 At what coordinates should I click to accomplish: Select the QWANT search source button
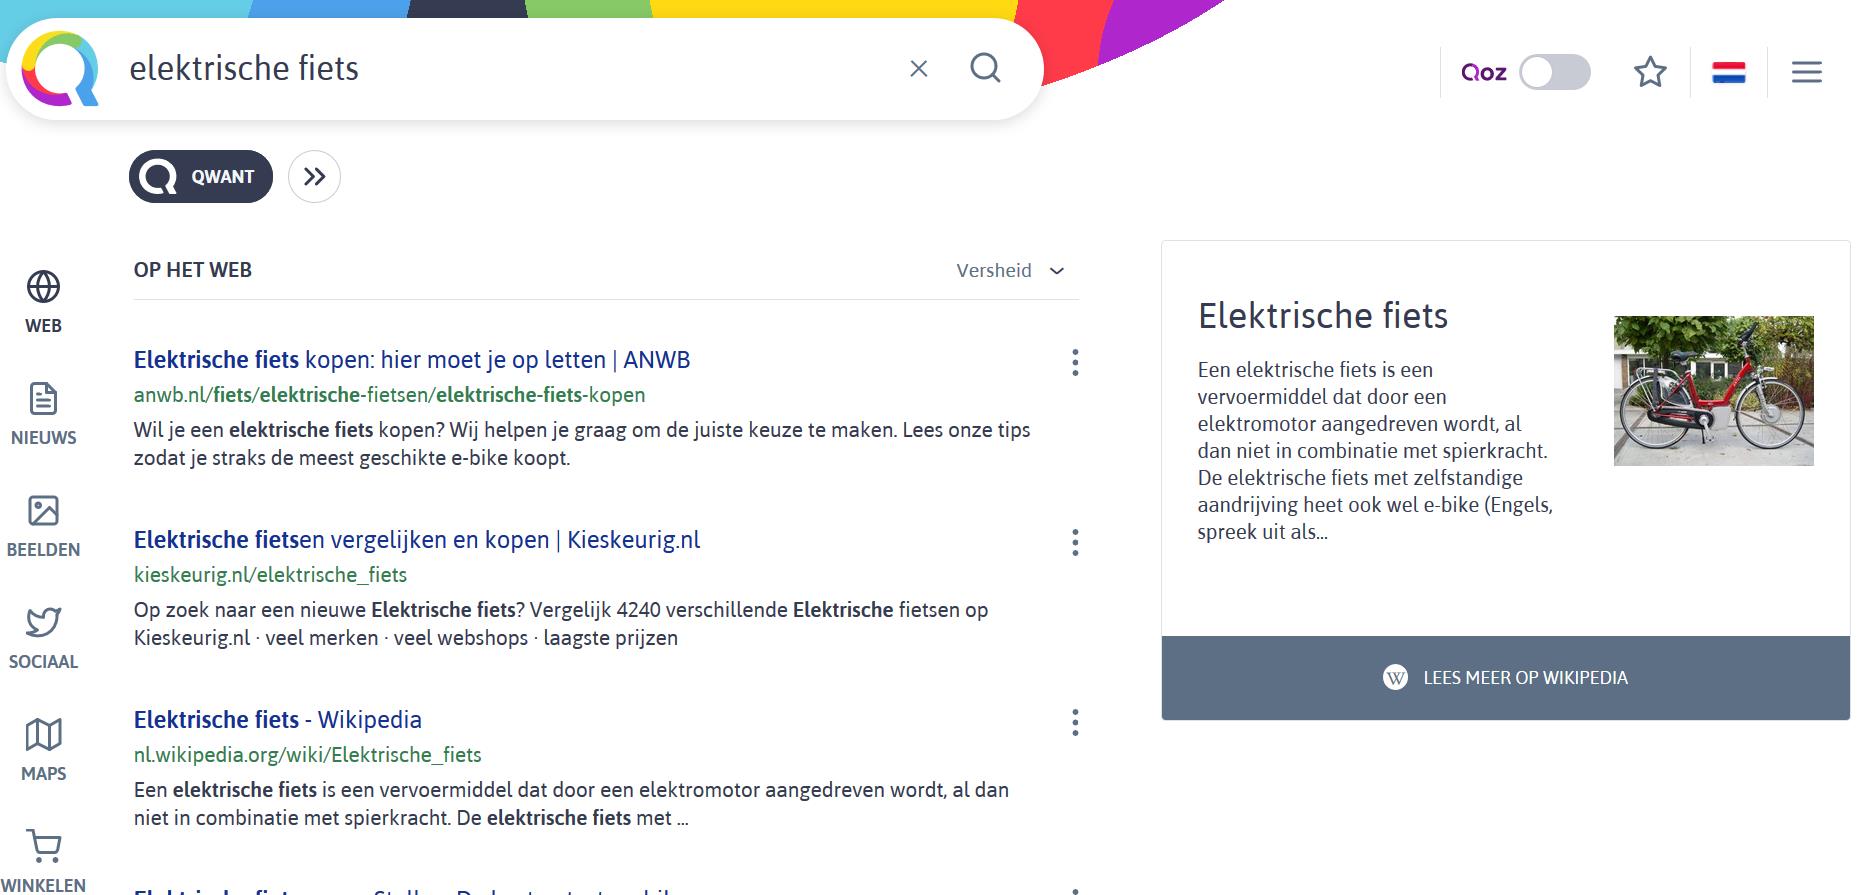201,177
